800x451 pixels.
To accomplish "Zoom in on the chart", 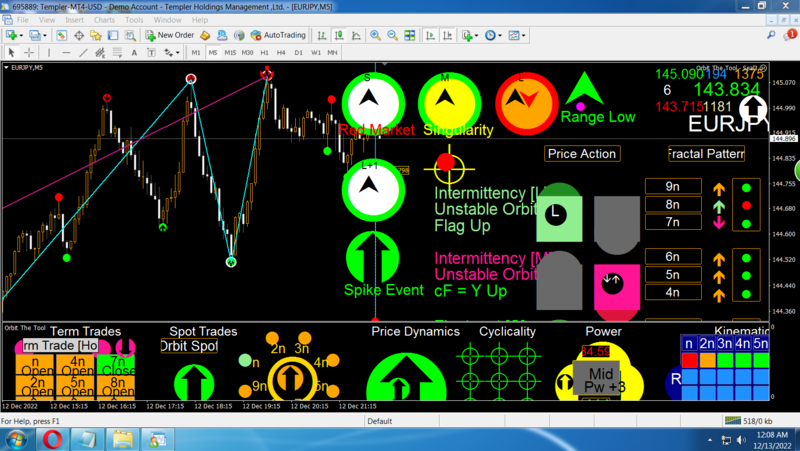I will (x=375, y=35).
